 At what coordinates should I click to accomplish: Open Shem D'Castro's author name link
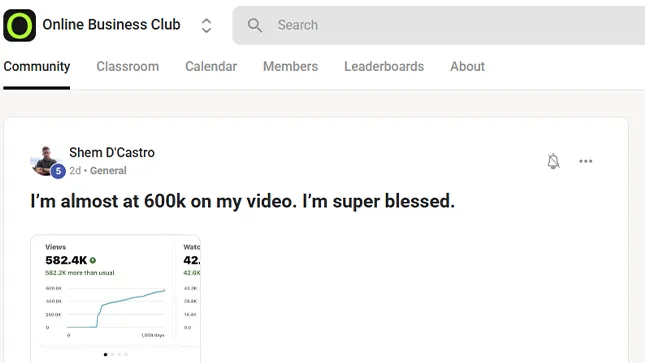[112, 152]
